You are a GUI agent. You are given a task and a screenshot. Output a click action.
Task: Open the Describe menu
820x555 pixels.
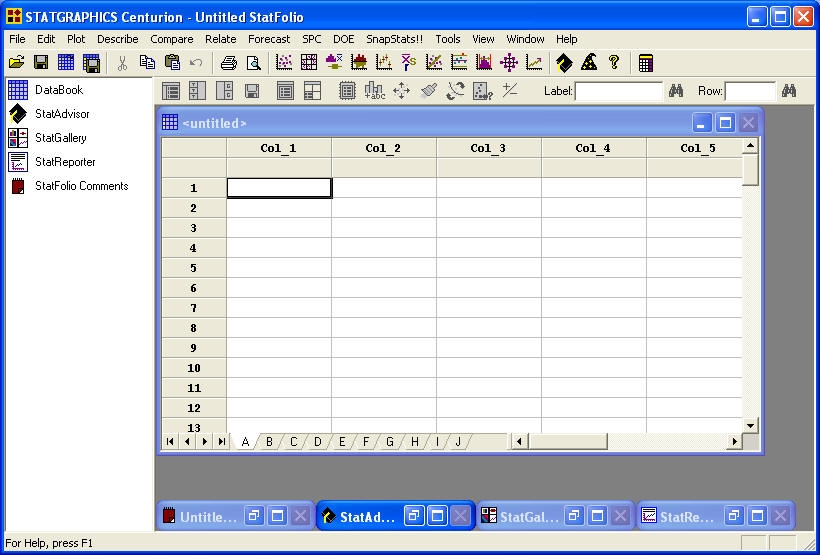tap(118, 39)
